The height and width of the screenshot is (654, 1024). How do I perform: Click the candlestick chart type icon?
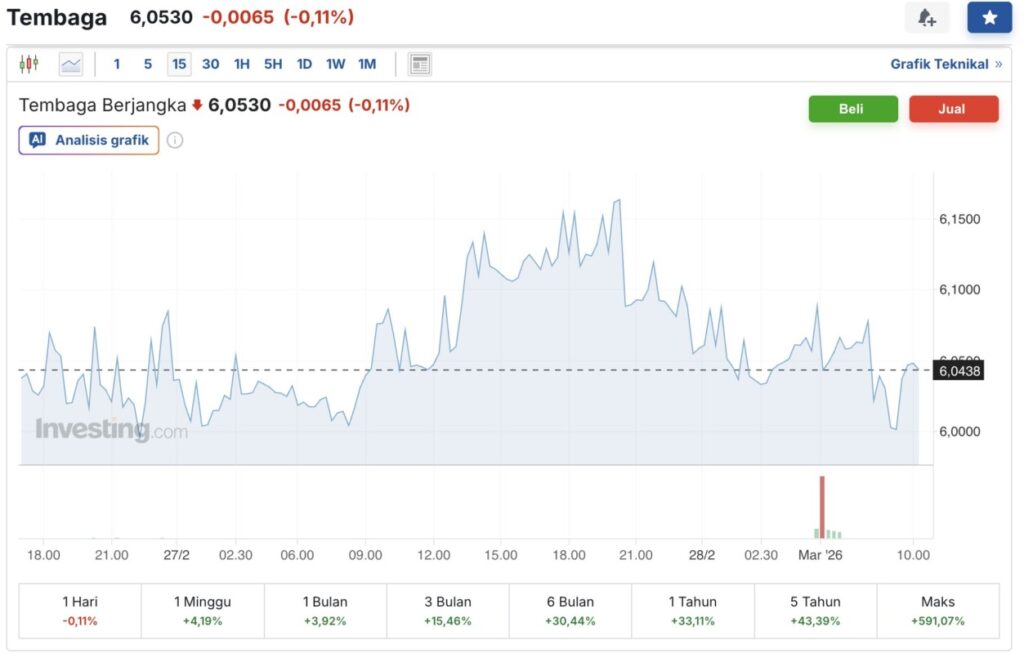(28, 64)
